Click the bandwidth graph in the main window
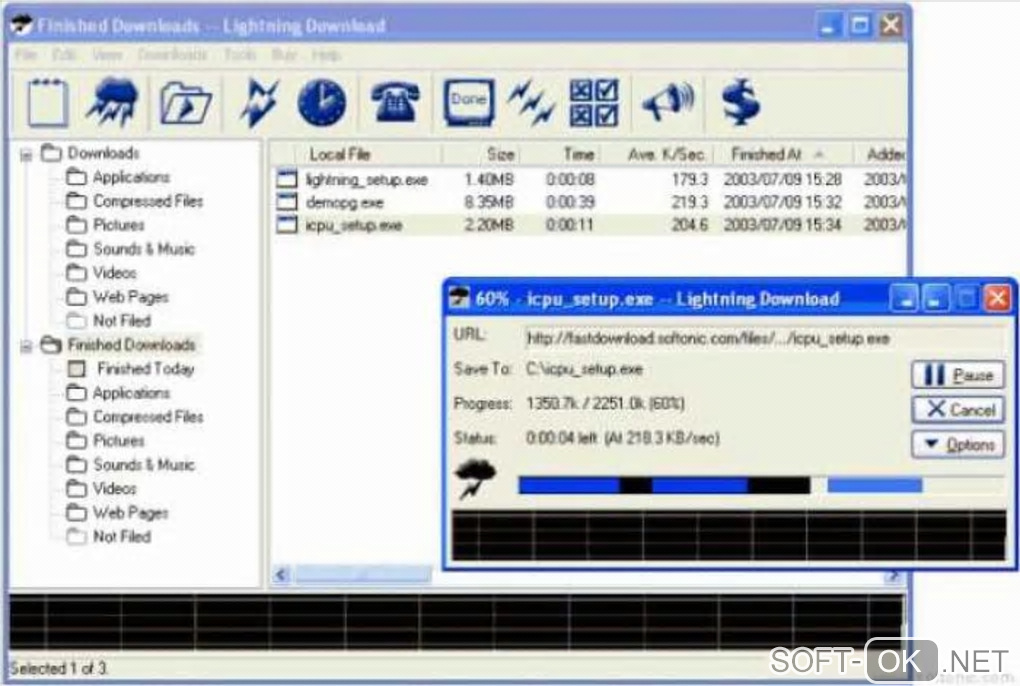Viewport: 1020px width, 686px height. point(456,620)
